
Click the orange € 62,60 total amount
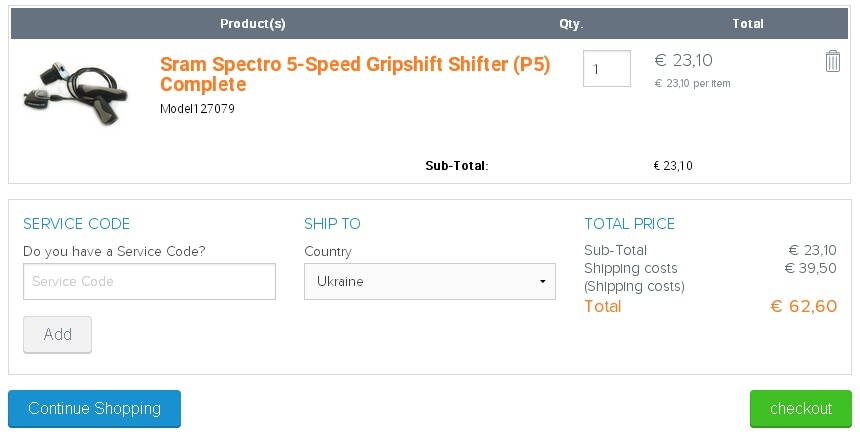click(803, 307)
